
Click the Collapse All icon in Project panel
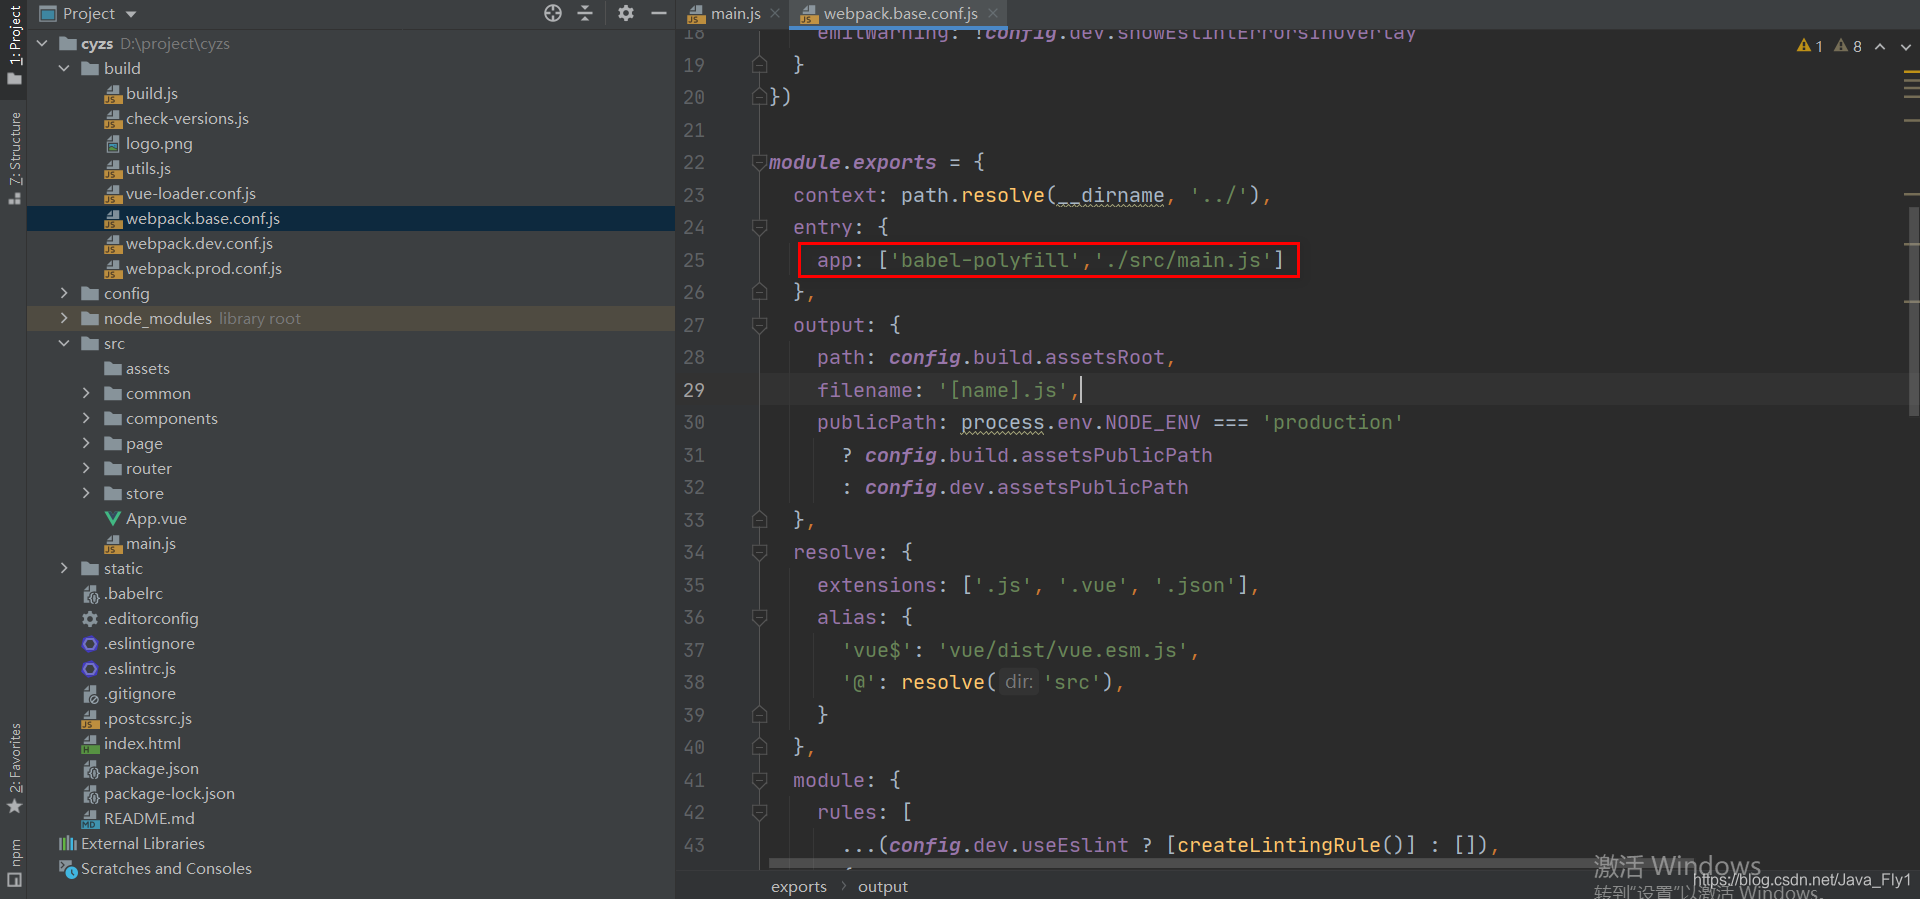pyautogui.click(x=586, y=13)
